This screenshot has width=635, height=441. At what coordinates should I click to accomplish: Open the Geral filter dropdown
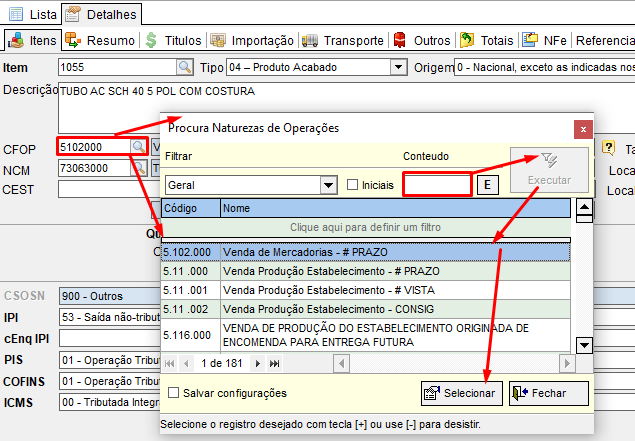[x=327, y=185]
